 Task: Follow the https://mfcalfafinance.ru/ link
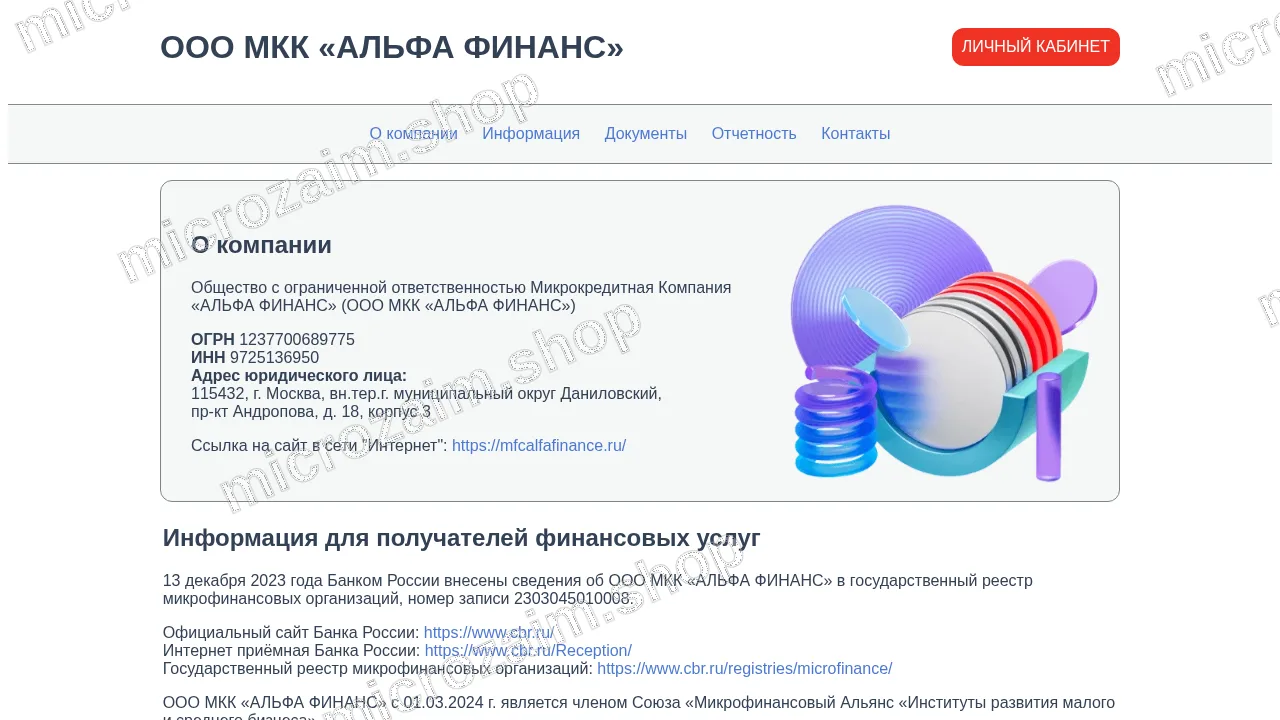pos(539,446)
